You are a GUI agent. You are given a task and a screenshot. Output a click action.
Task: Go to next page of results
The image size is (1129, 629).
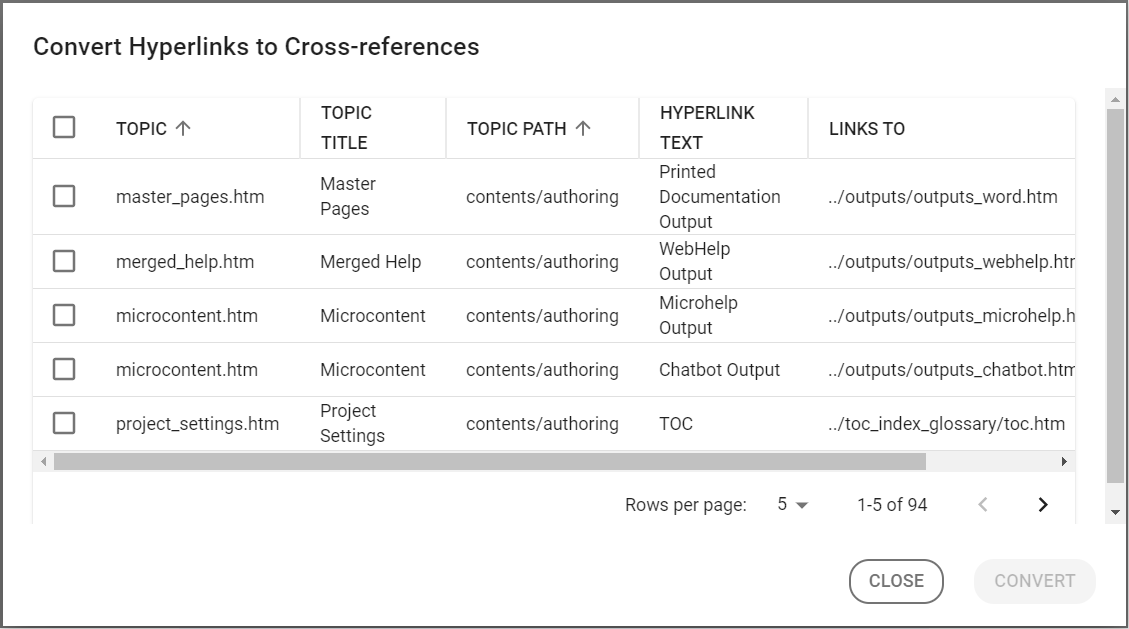click(1043, 505)
